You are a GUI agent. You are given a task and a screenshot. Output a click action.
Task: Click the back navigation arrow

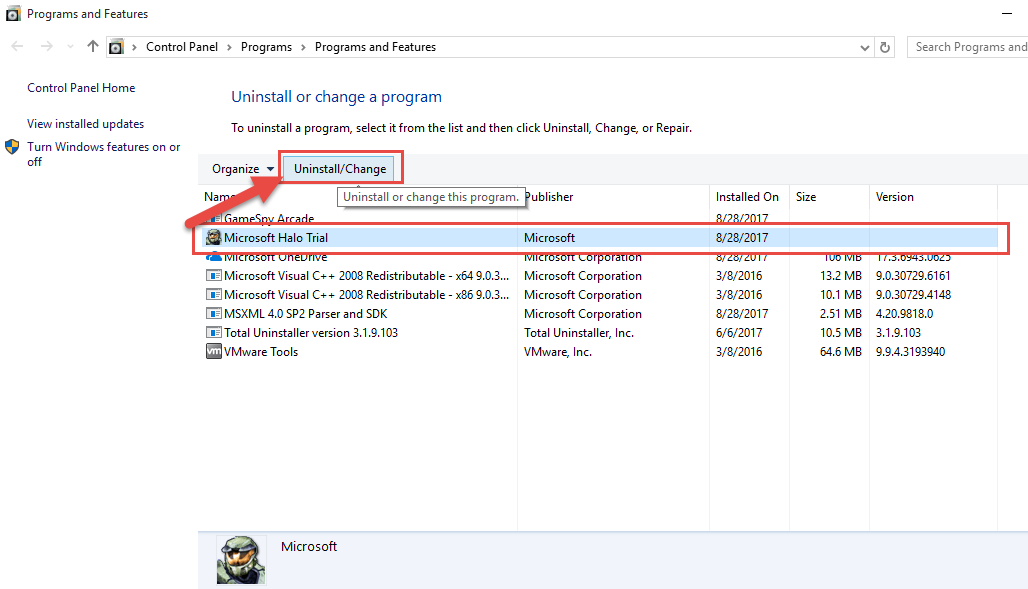[x=16, y=46]
